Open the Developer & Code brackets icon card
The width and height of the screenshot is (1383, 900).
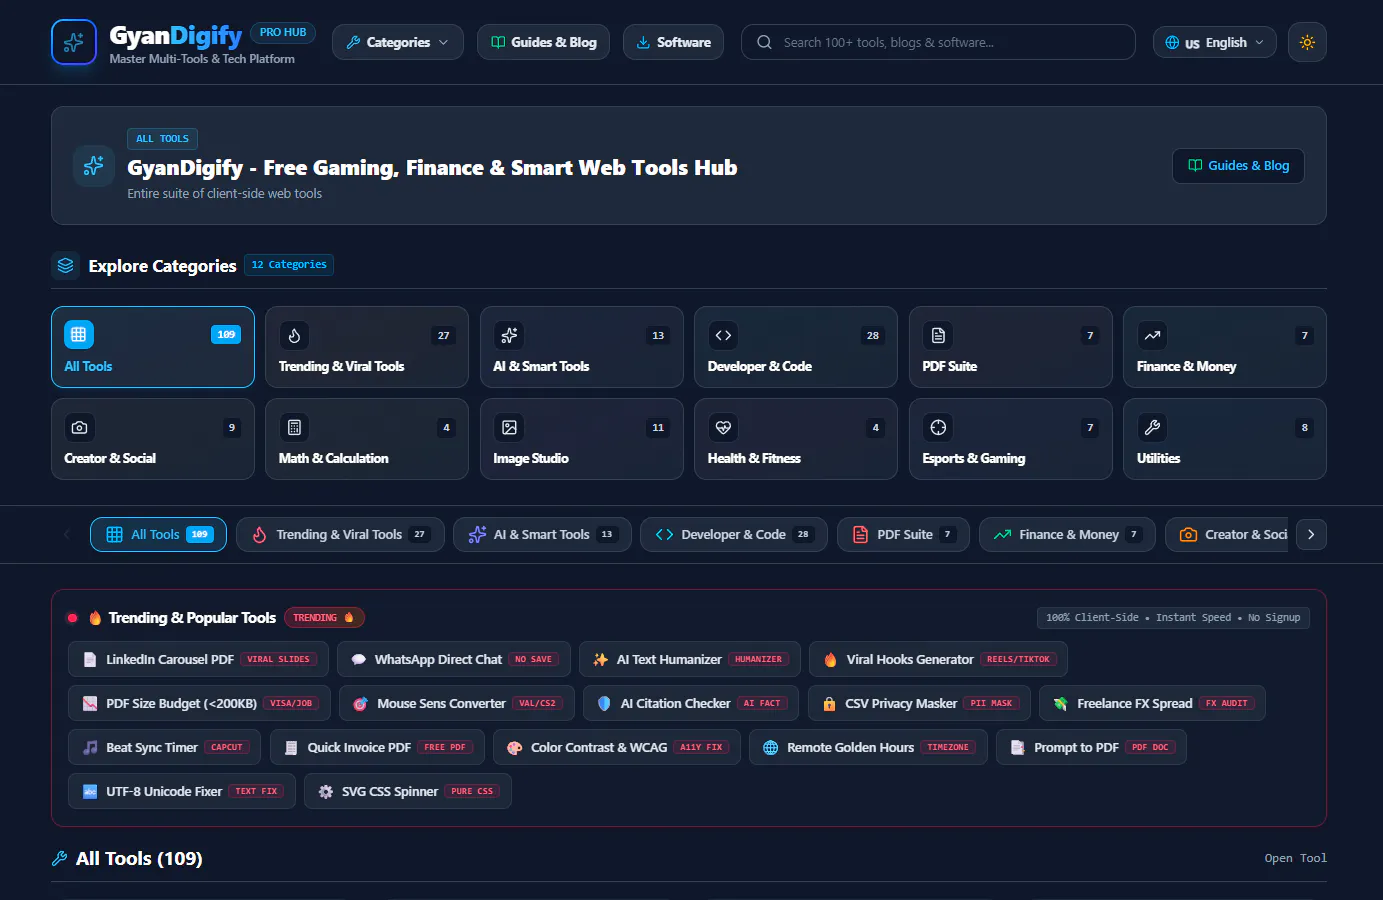(x=796, y=347)
